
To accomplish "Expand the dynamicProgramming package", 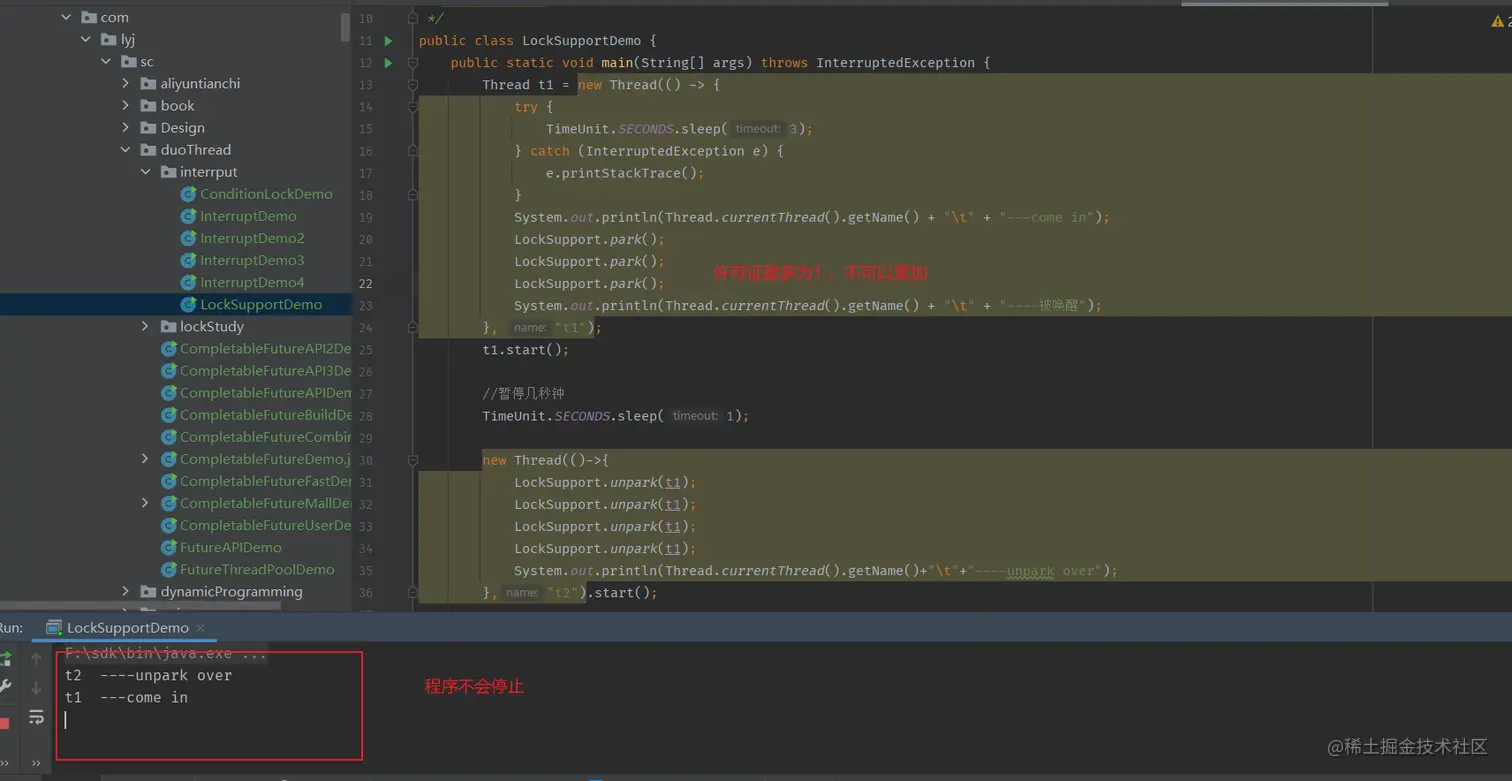I will [x=126, y=592].
